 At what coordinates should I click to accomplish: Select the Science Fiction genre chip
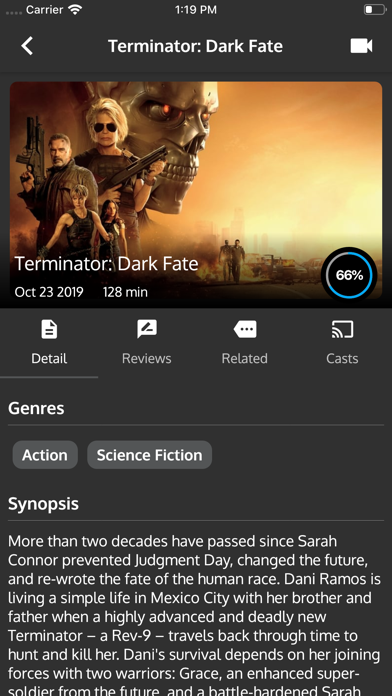150,455
